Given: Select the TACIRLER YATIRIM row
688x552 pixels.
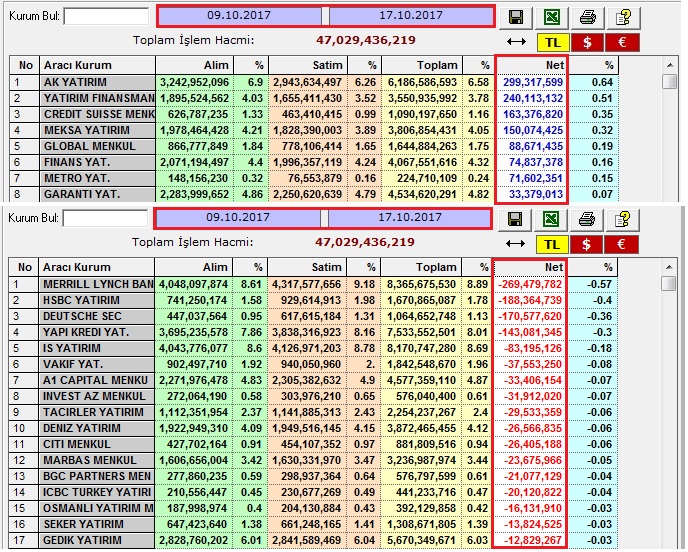Looking at the screenshot, I should coord(313,412).
